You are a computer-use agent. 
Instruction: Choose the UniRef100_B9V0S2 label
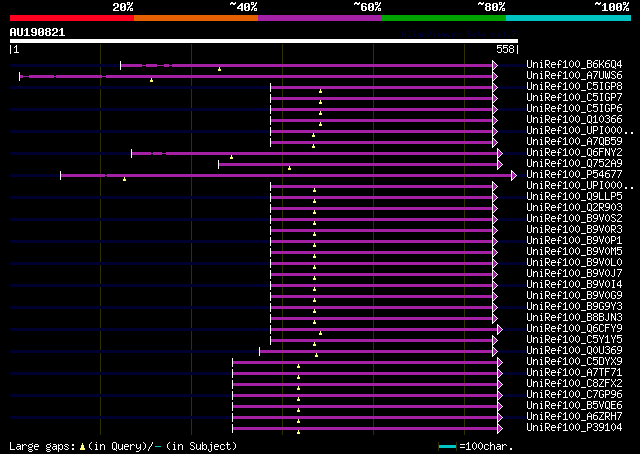(x=574, y=219)
